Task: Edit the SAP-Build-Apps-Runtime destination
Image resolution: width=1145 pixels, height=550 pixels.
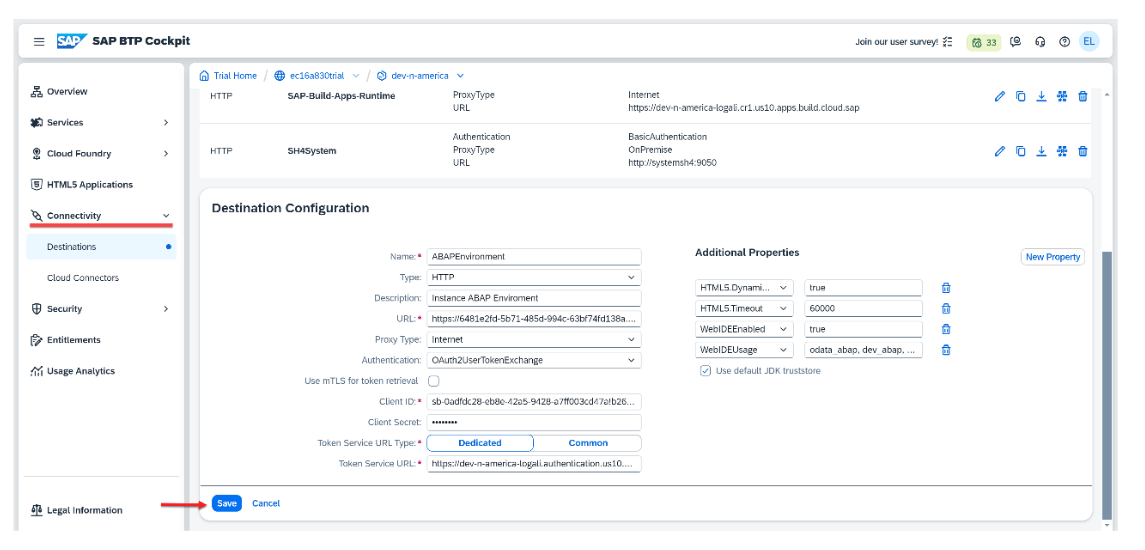Action: click(1000, 96)
